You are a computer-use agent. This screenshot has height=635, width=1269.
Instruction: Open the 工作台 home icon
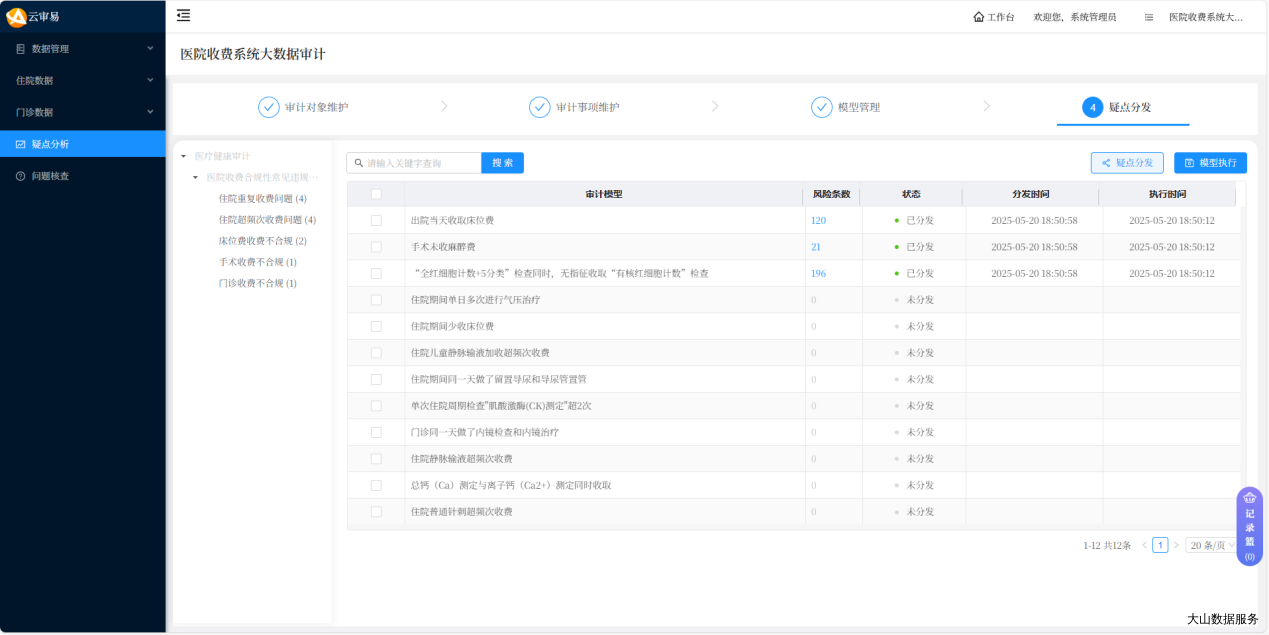pos(978,17)
